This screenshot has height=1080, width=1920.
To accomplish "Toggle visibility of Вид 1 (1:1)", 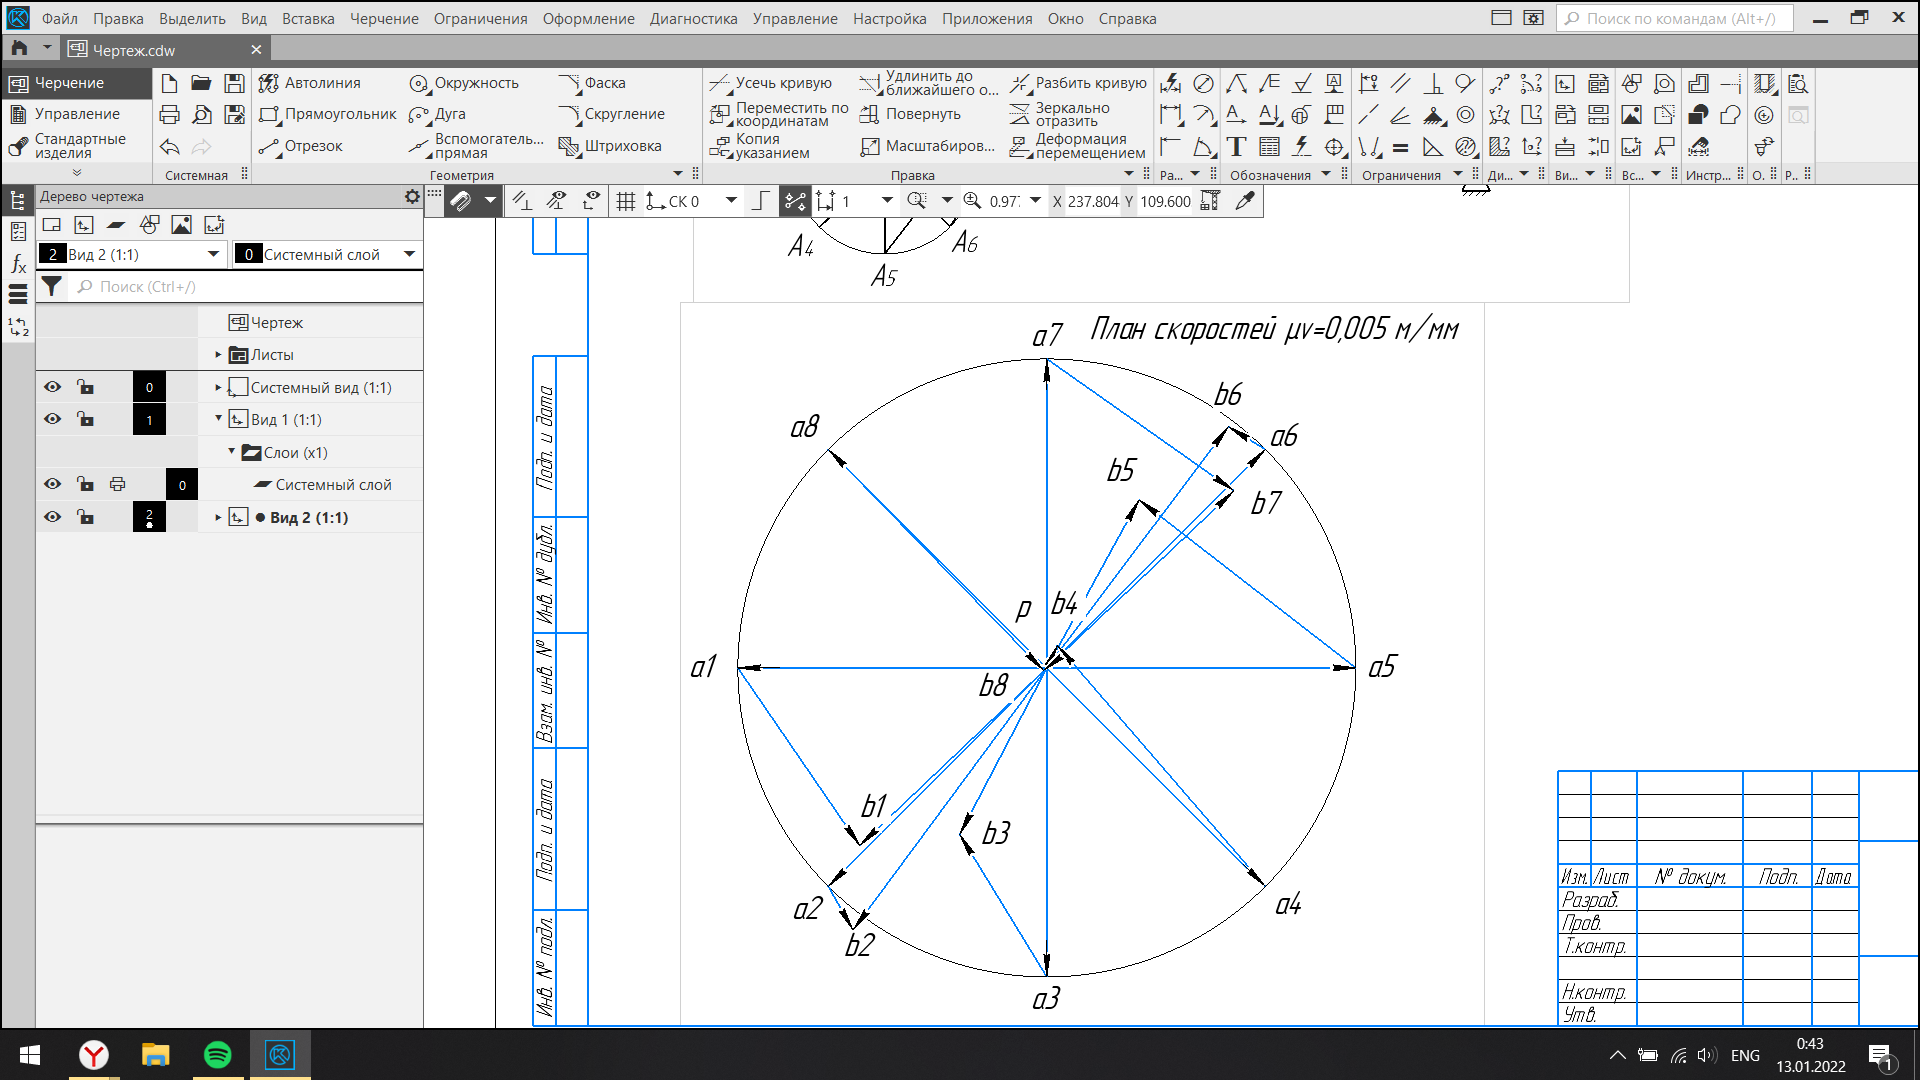I will 52,419.
